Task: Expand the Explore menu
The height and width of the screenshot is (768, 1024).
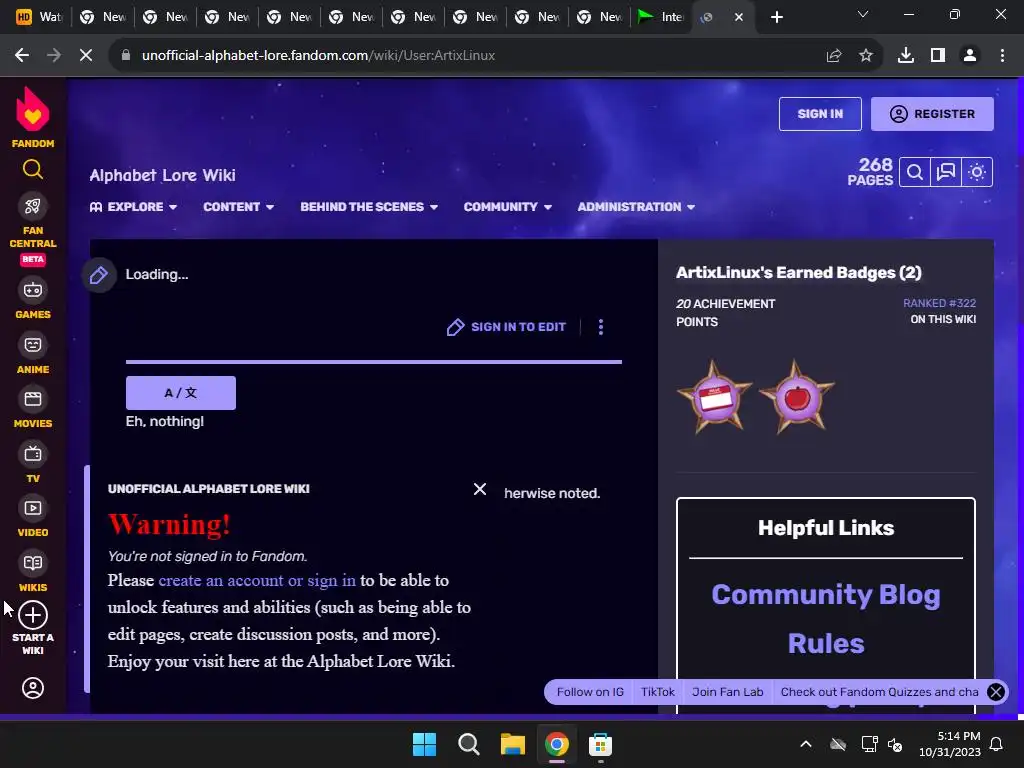Action: (133, 207)
